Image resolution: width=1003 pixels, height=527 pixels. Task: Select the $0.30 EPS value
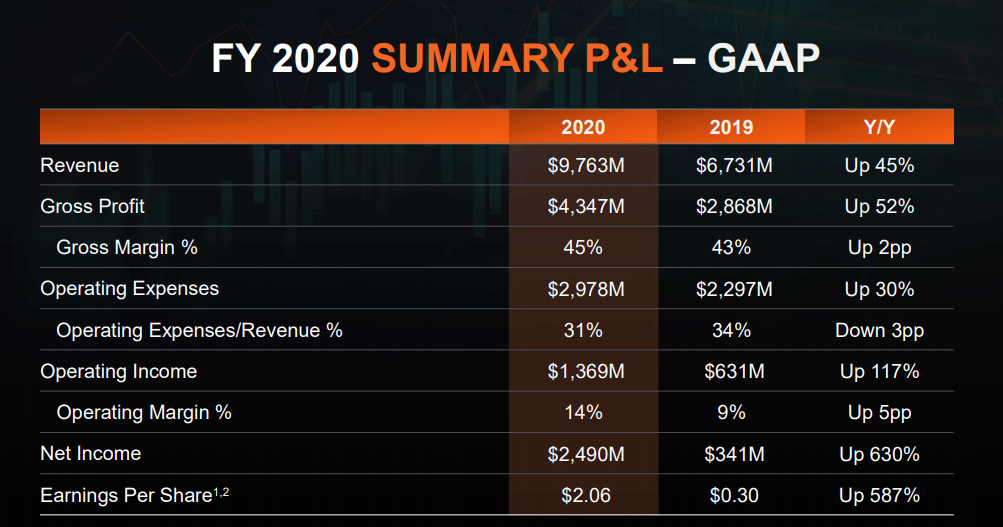(x=734, y=496)
